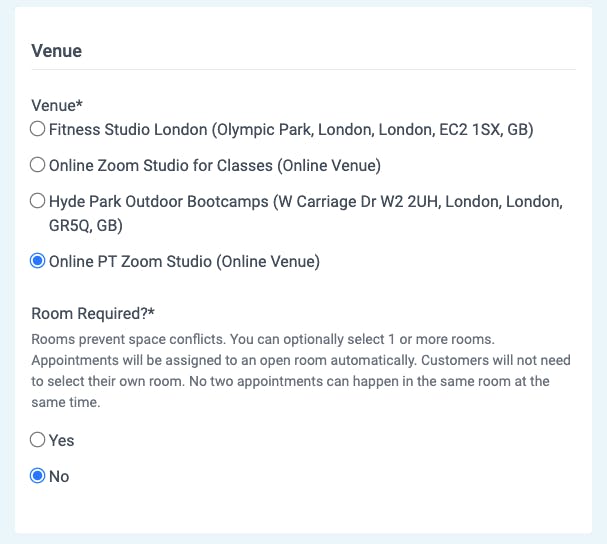The width and height of the screenshot is (607, 544).
Task: Click the No label text
Action: (x=59, y=476)
